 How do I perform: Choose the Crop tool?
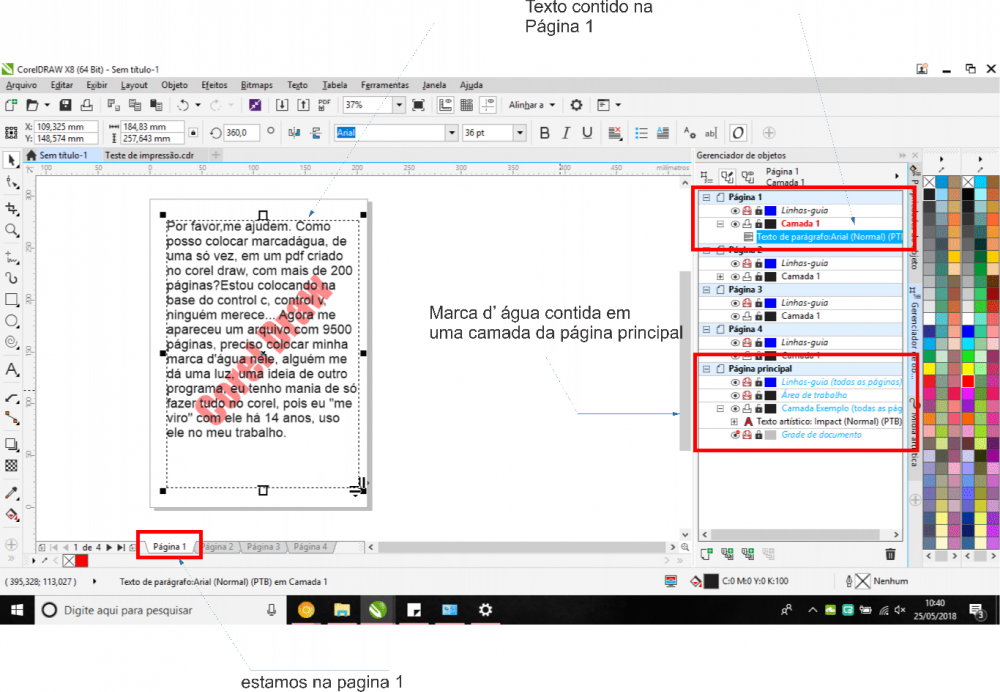pyautogui.click(x=12, y=208)
